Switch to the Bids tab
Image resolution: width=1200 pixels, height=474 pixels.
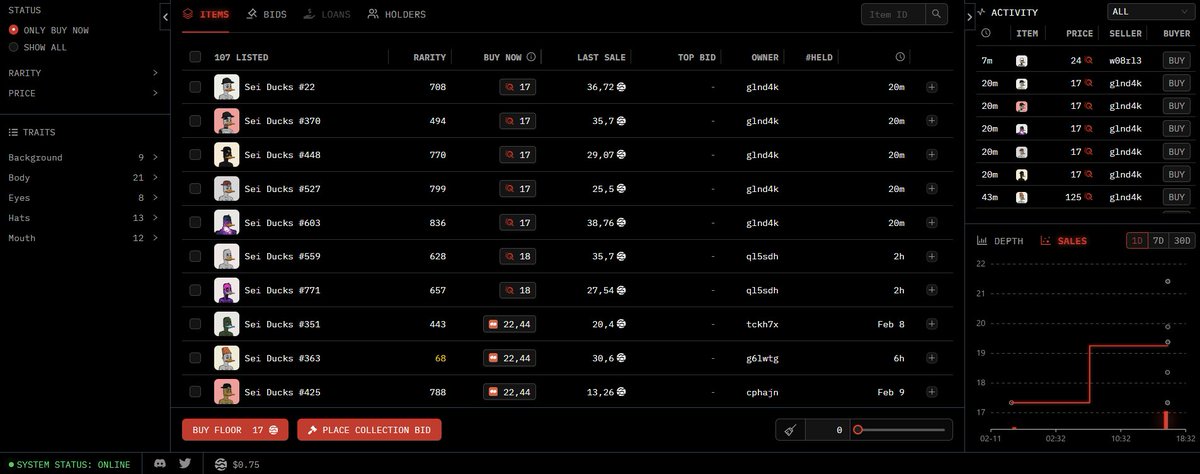tap(267, 14)
